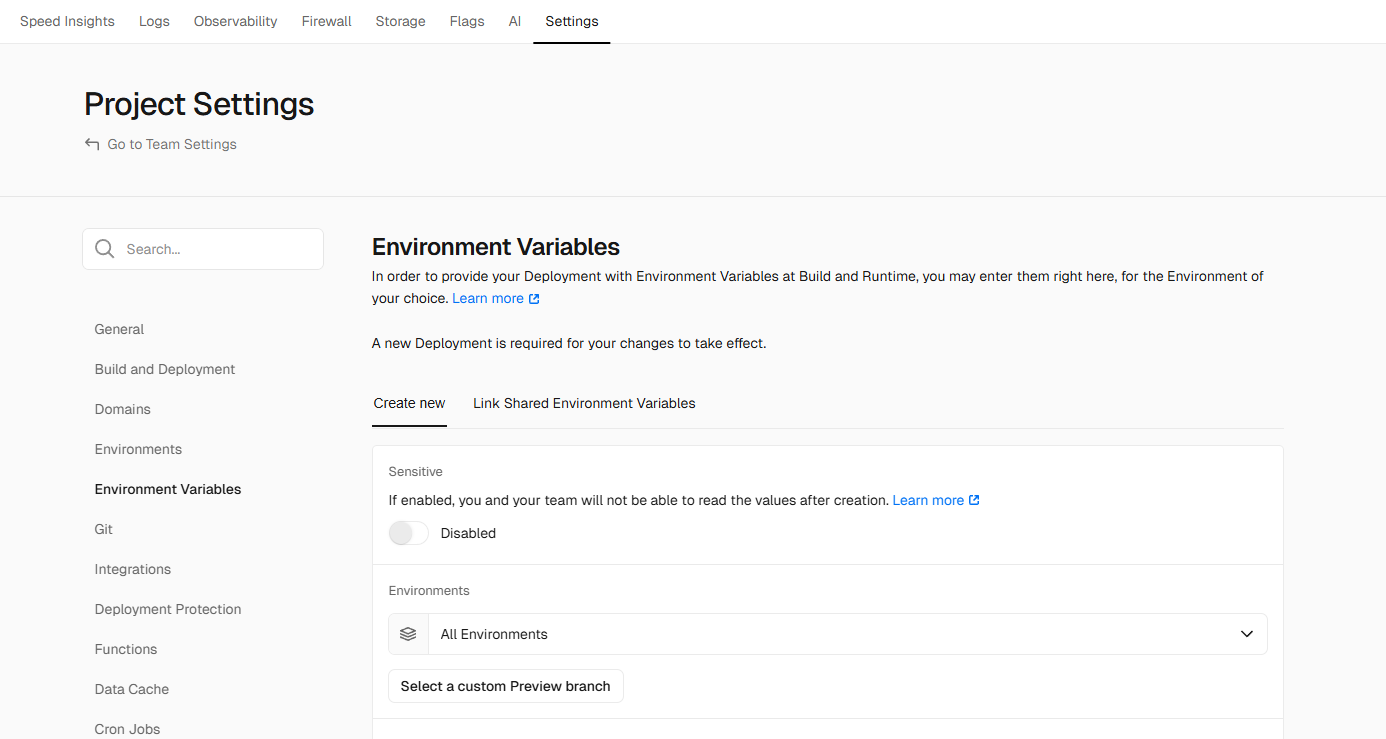Select the Create new tab

pos(409,403)
